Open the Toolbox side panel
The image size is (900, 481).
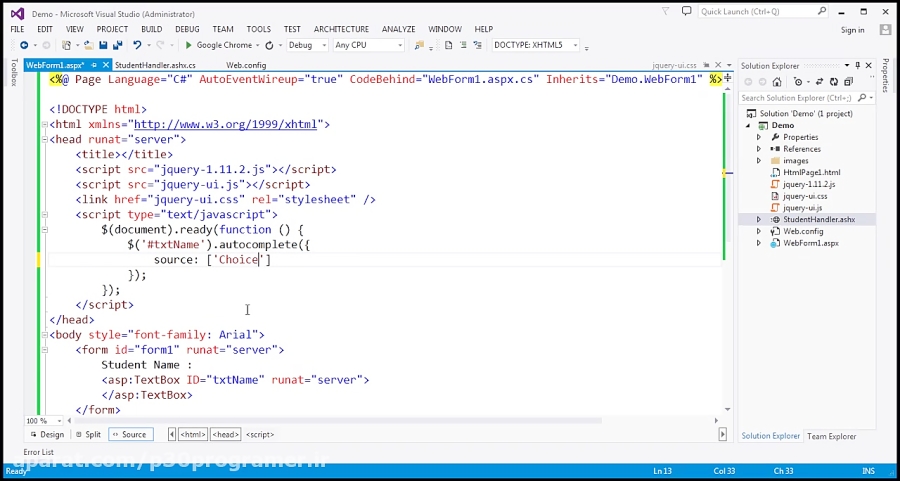14,72
